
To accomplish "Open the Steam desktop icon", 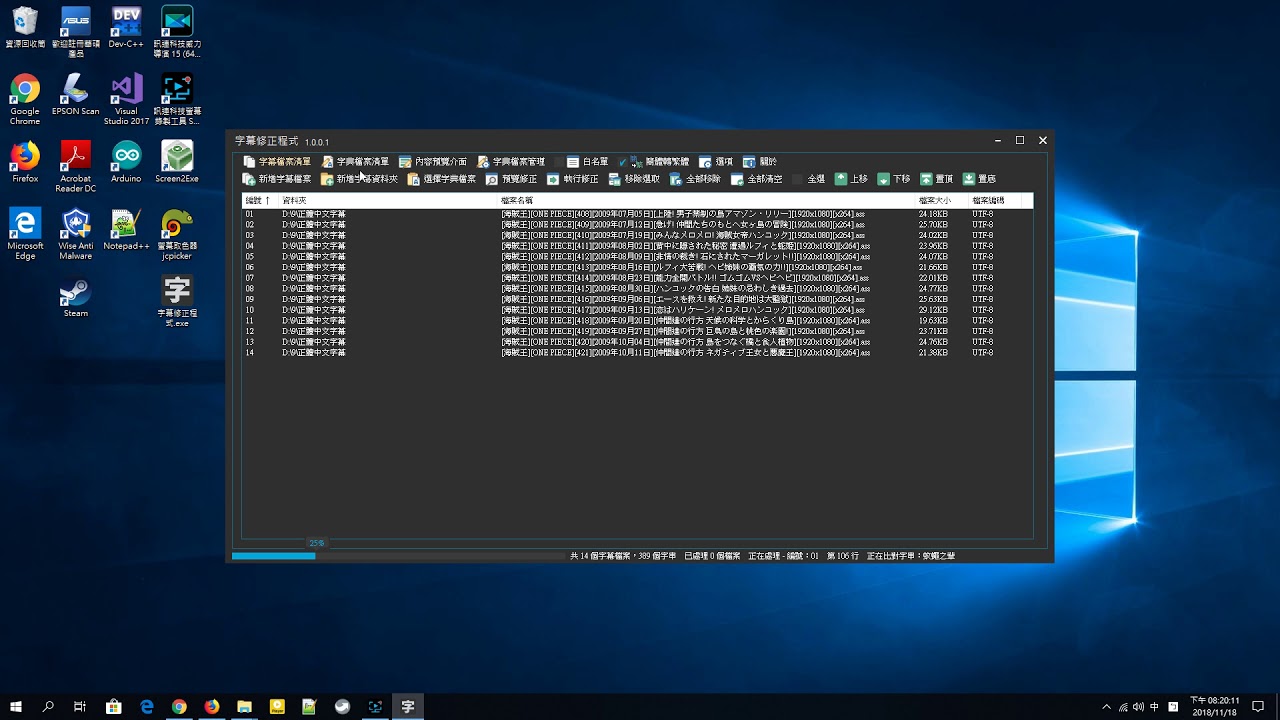I will [x=76, y=297].
